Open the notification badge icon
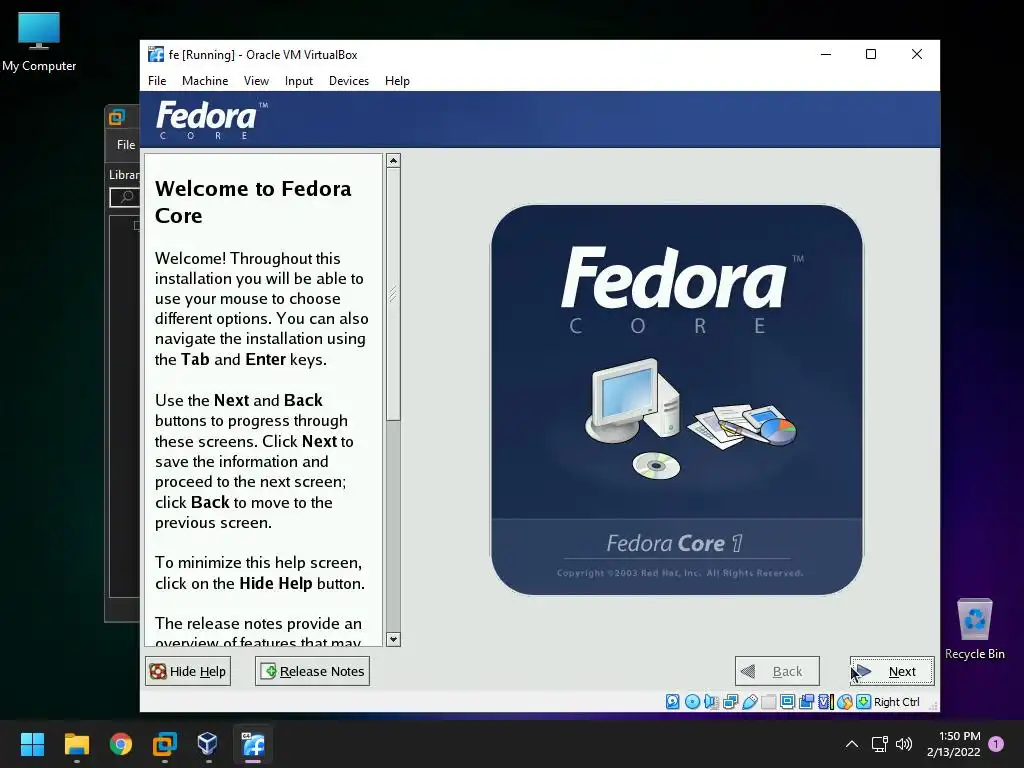This screenshot has width=1024, height=768. tap(996, 744)
